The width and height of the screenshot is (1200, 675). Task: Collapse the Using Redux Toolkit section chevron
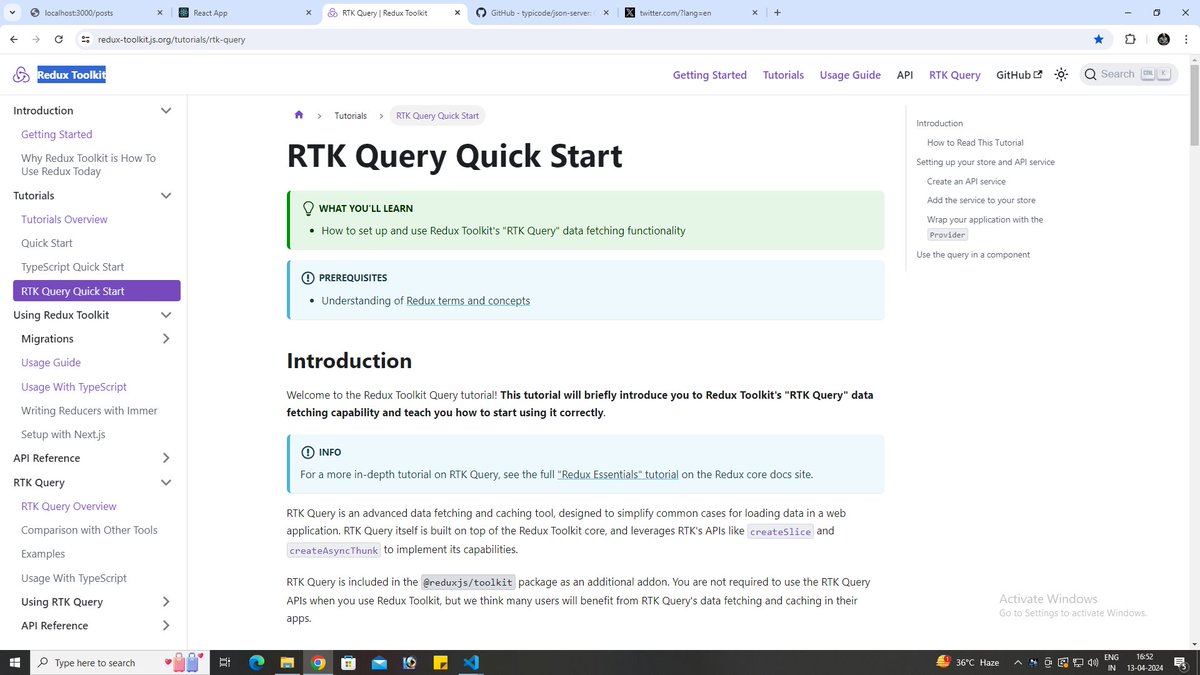(x=166, y=315)
